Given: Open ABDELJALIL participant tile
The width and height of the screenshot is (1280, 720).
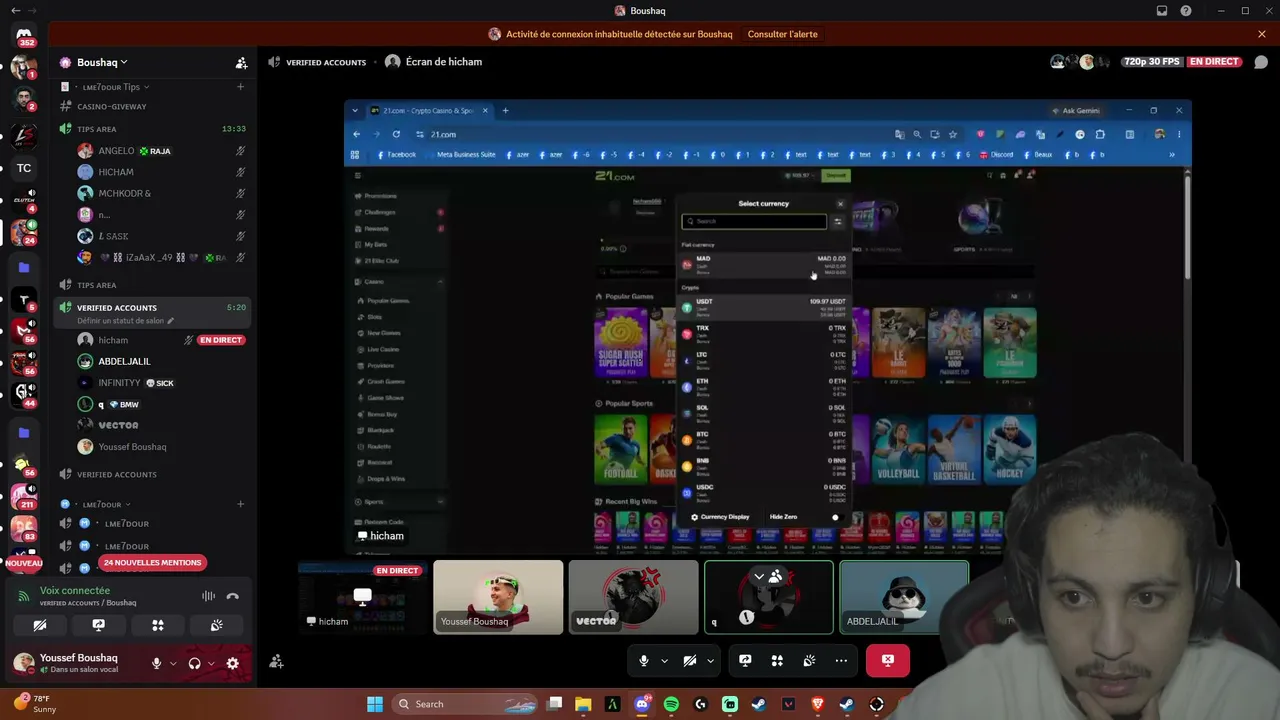Looking at the screenshot, I should [x=904, y=597].
